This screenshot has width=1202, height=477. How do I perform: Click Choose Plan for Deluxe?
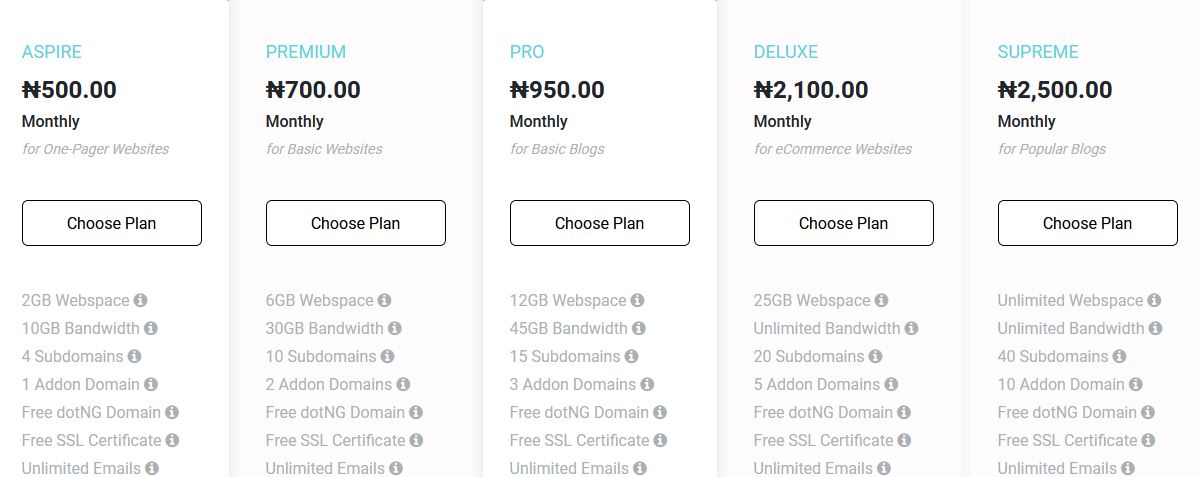(844, 223)
